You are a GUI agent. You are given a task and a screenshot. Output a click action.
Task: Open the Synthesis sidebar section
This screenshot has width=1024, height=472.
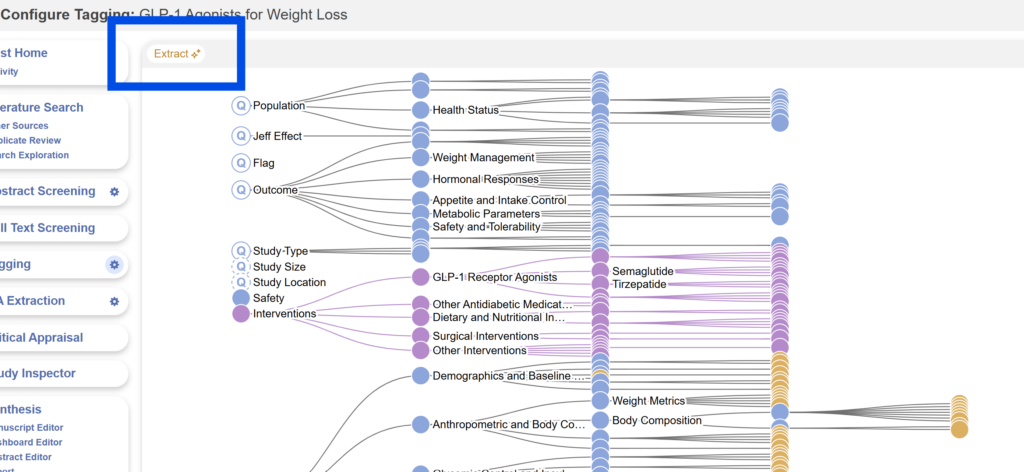21,409
